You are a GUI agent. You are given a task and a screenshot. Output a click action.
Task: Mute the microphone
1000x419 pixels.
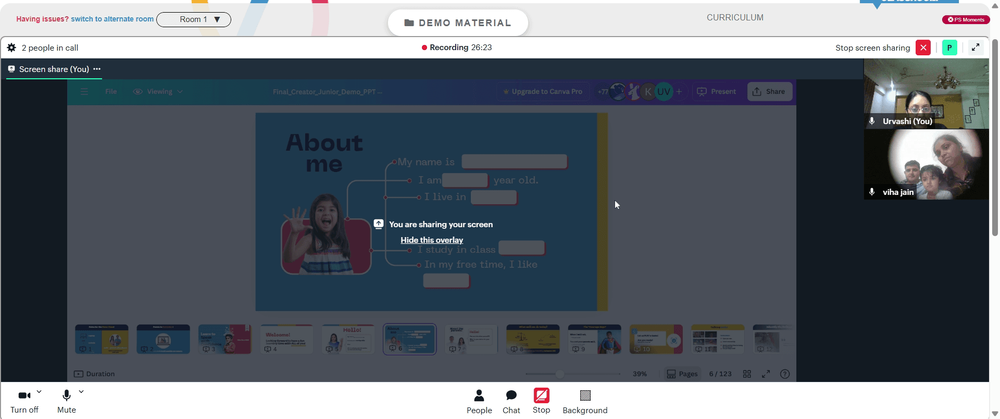[x=66, y=402]
